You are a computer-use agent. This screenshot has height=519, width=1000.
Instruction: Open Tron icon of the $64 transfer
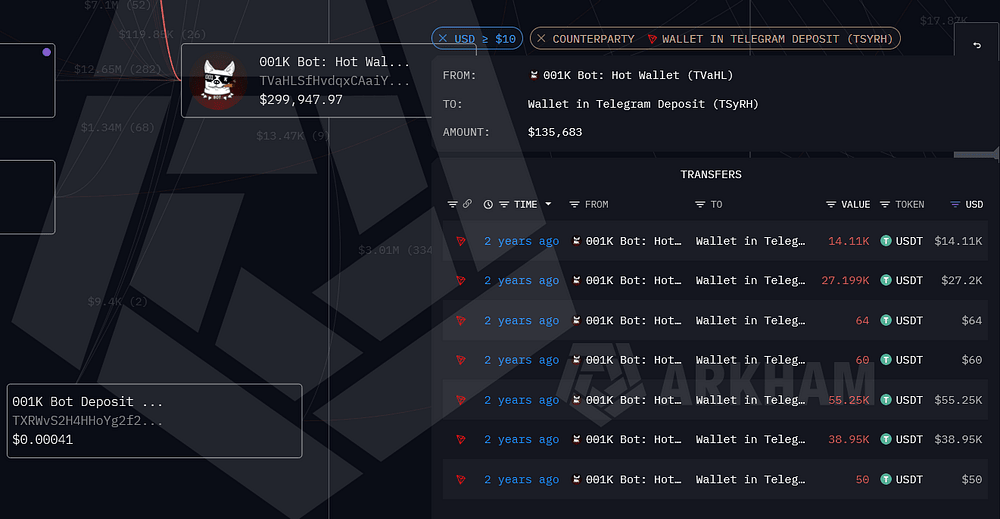(x=460, y=321)
